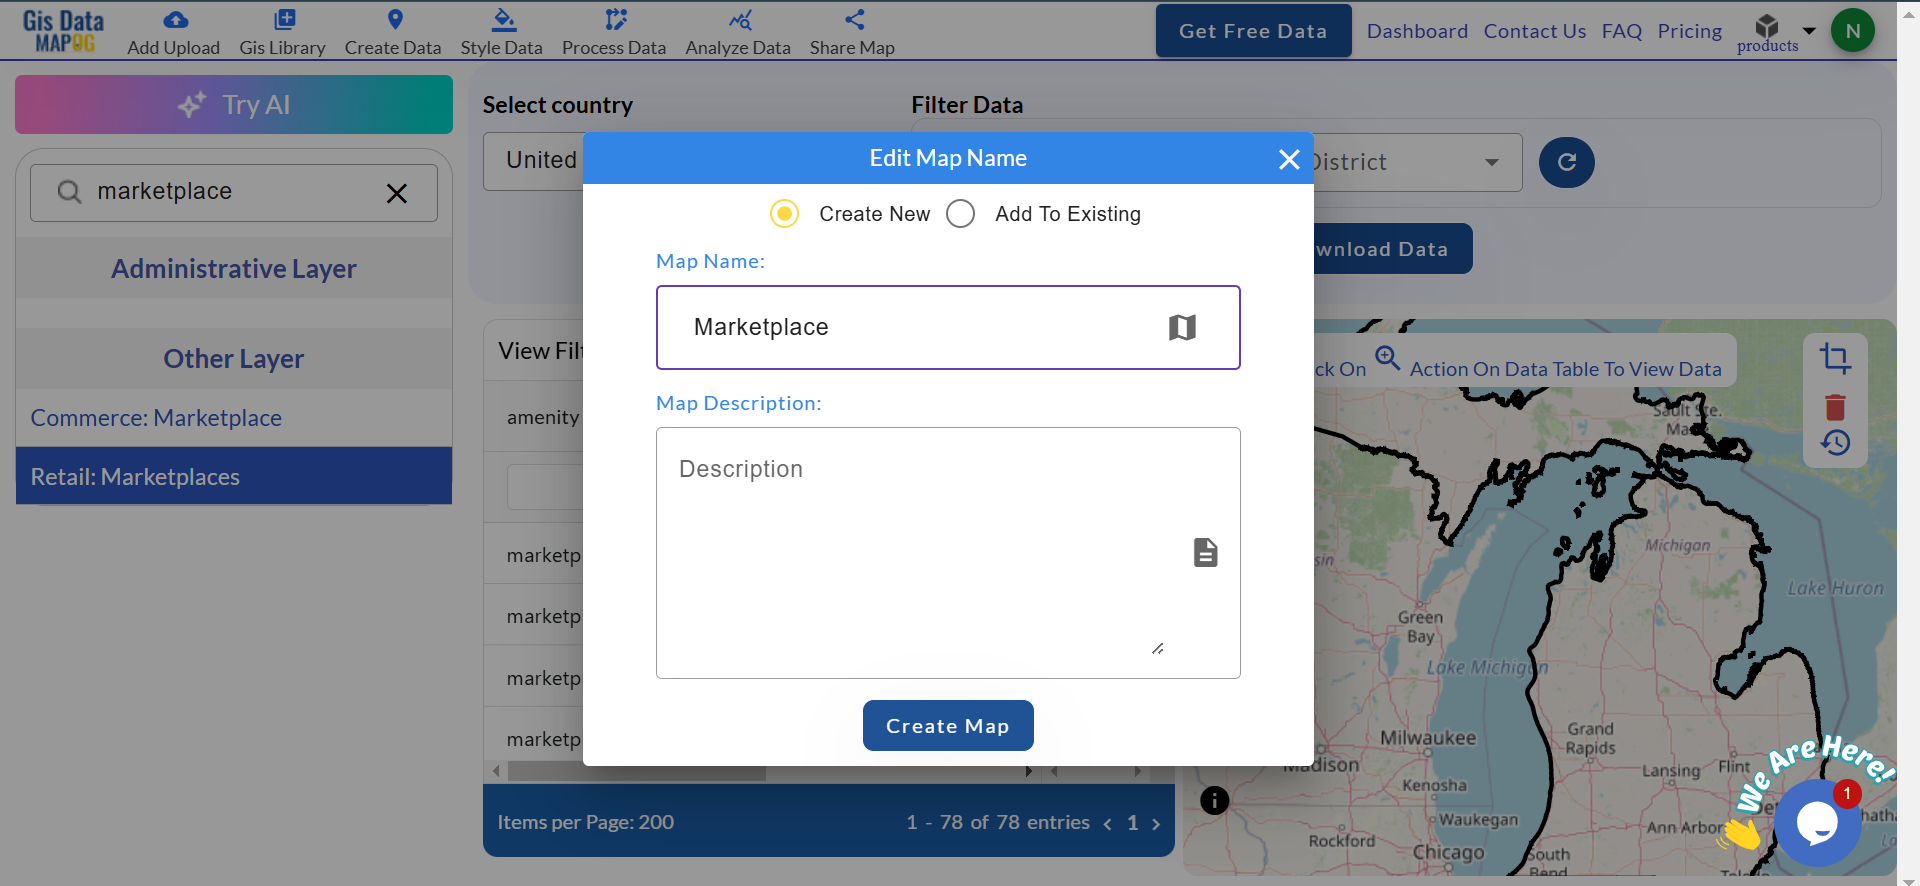Open Dashboard page

click(x=1417, y=31)
